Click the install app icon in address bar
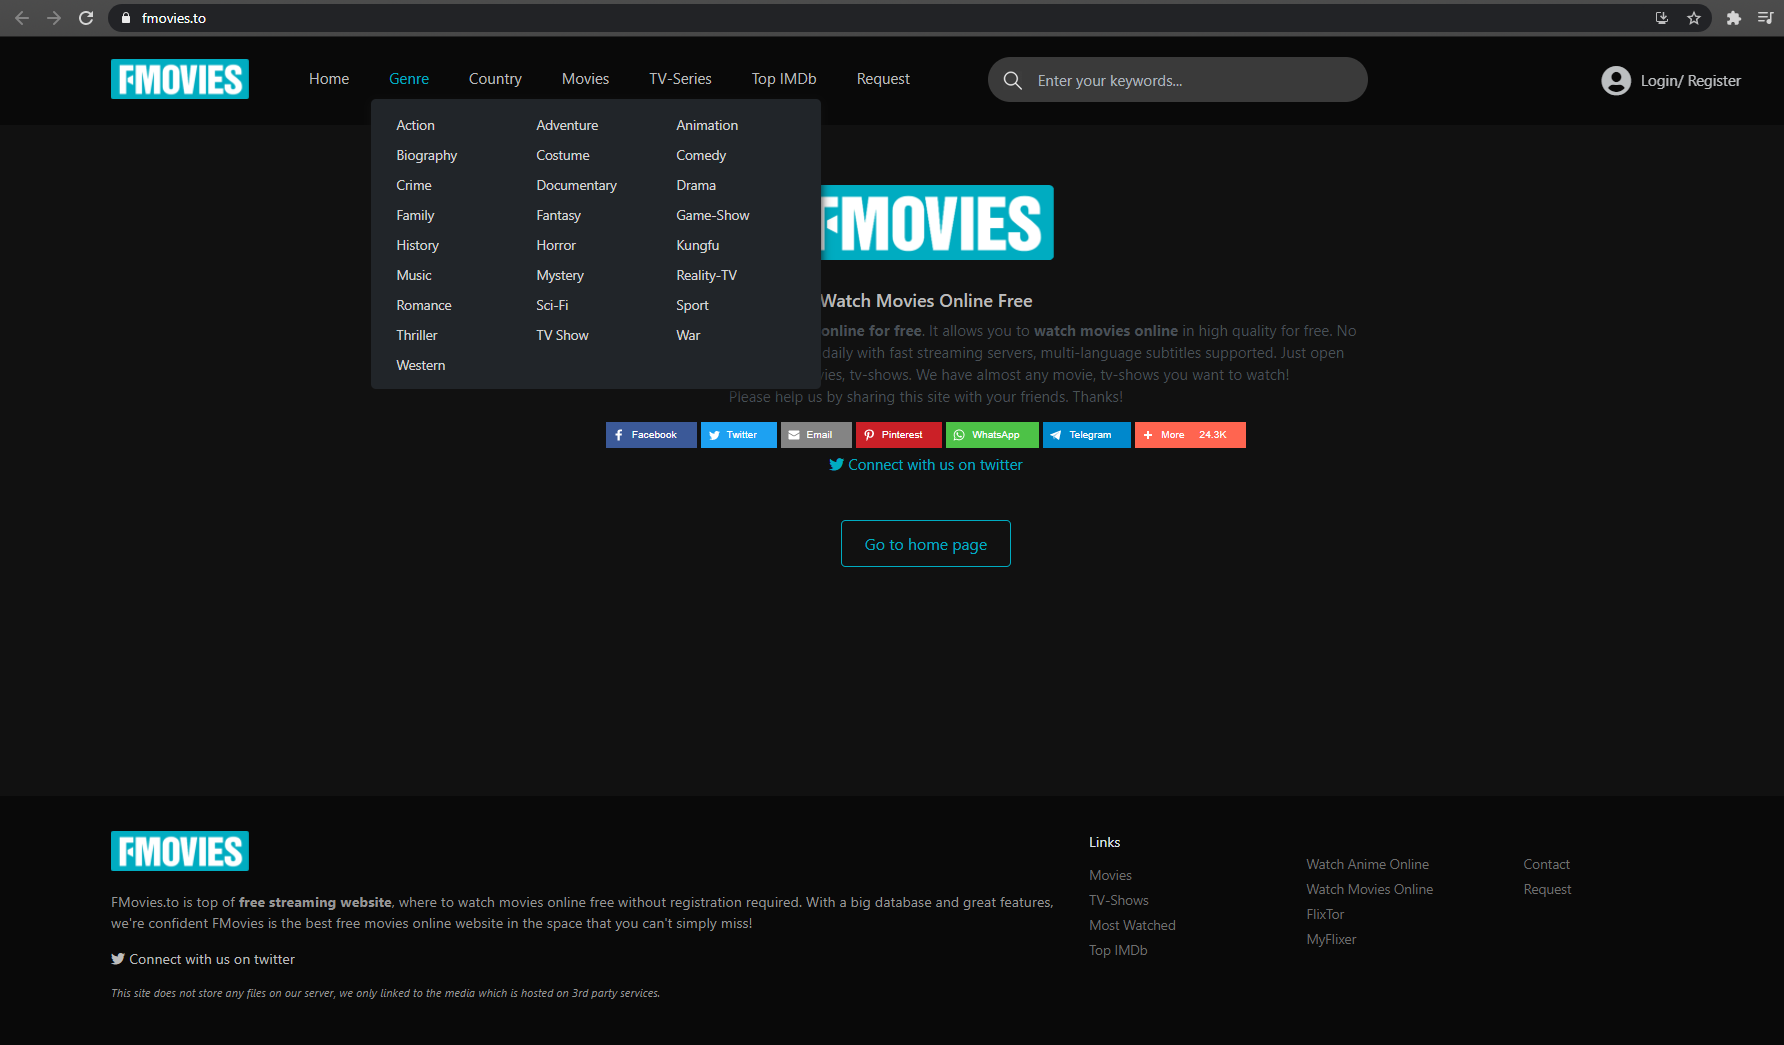 coord(1662,18)
